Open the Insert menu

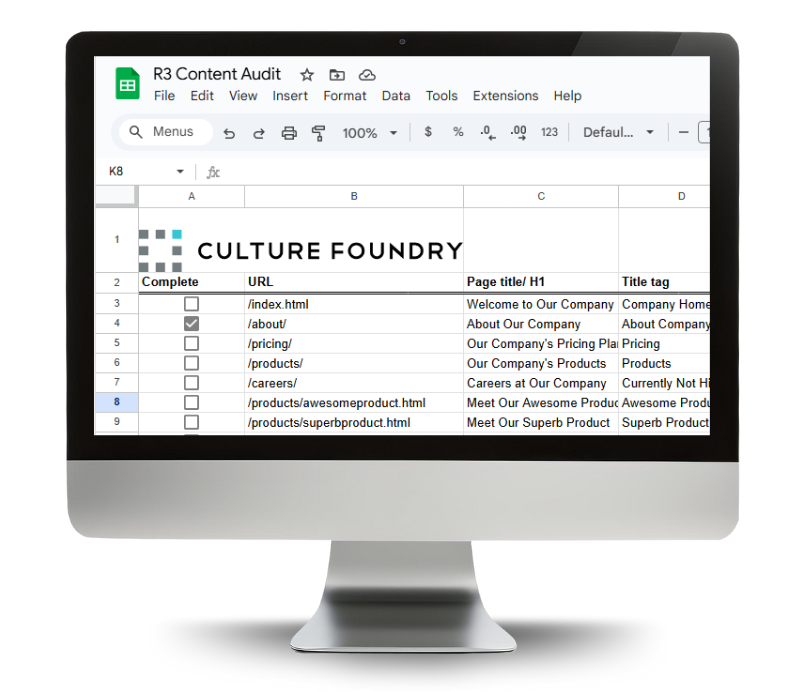290,96
